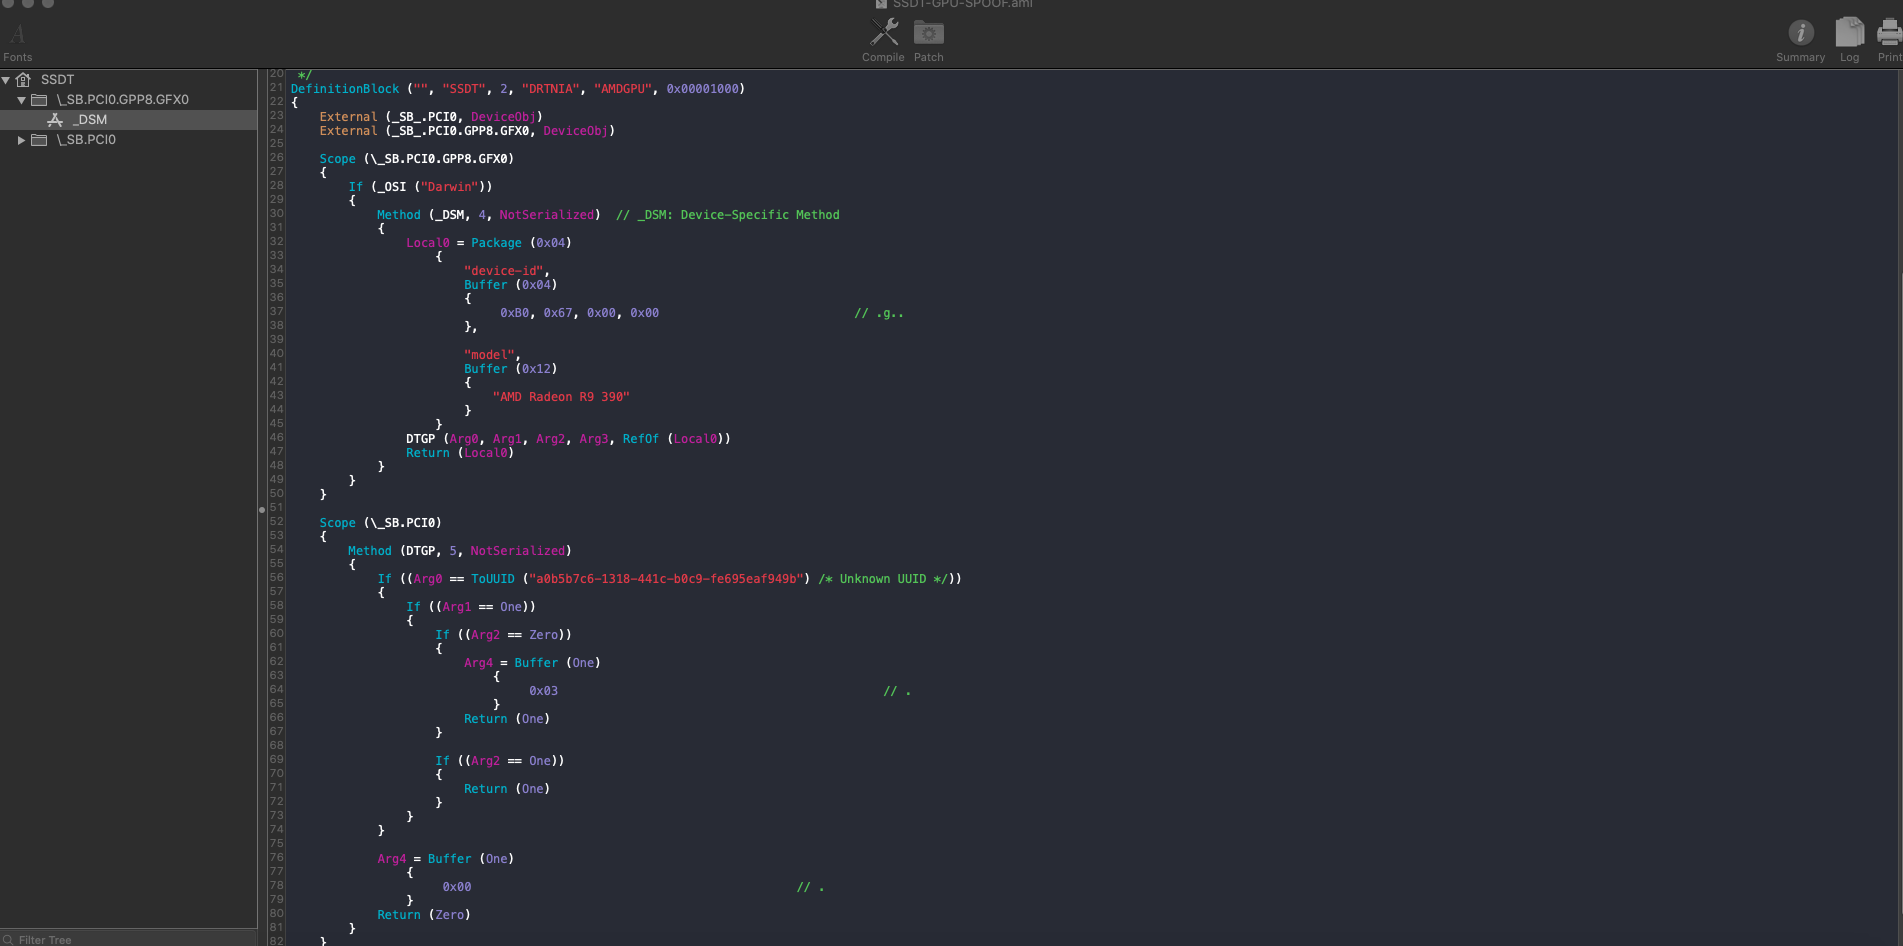
Task: Expand the \_SB.PCI0 scope node
Action: [x=21, y=140]
